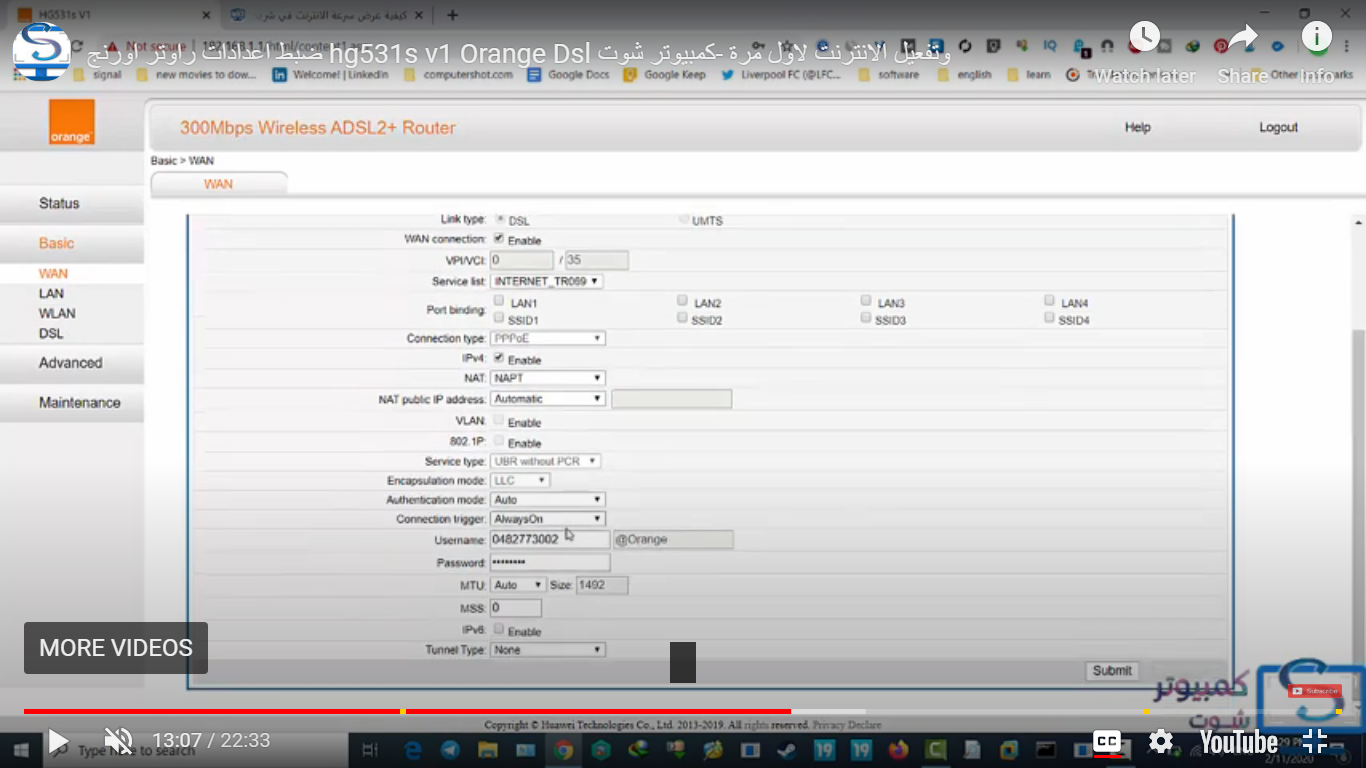The height and width of the screenshot is (768, 1366).
Task: Open the Edge taskbar icon
Action: coord(412,749)
